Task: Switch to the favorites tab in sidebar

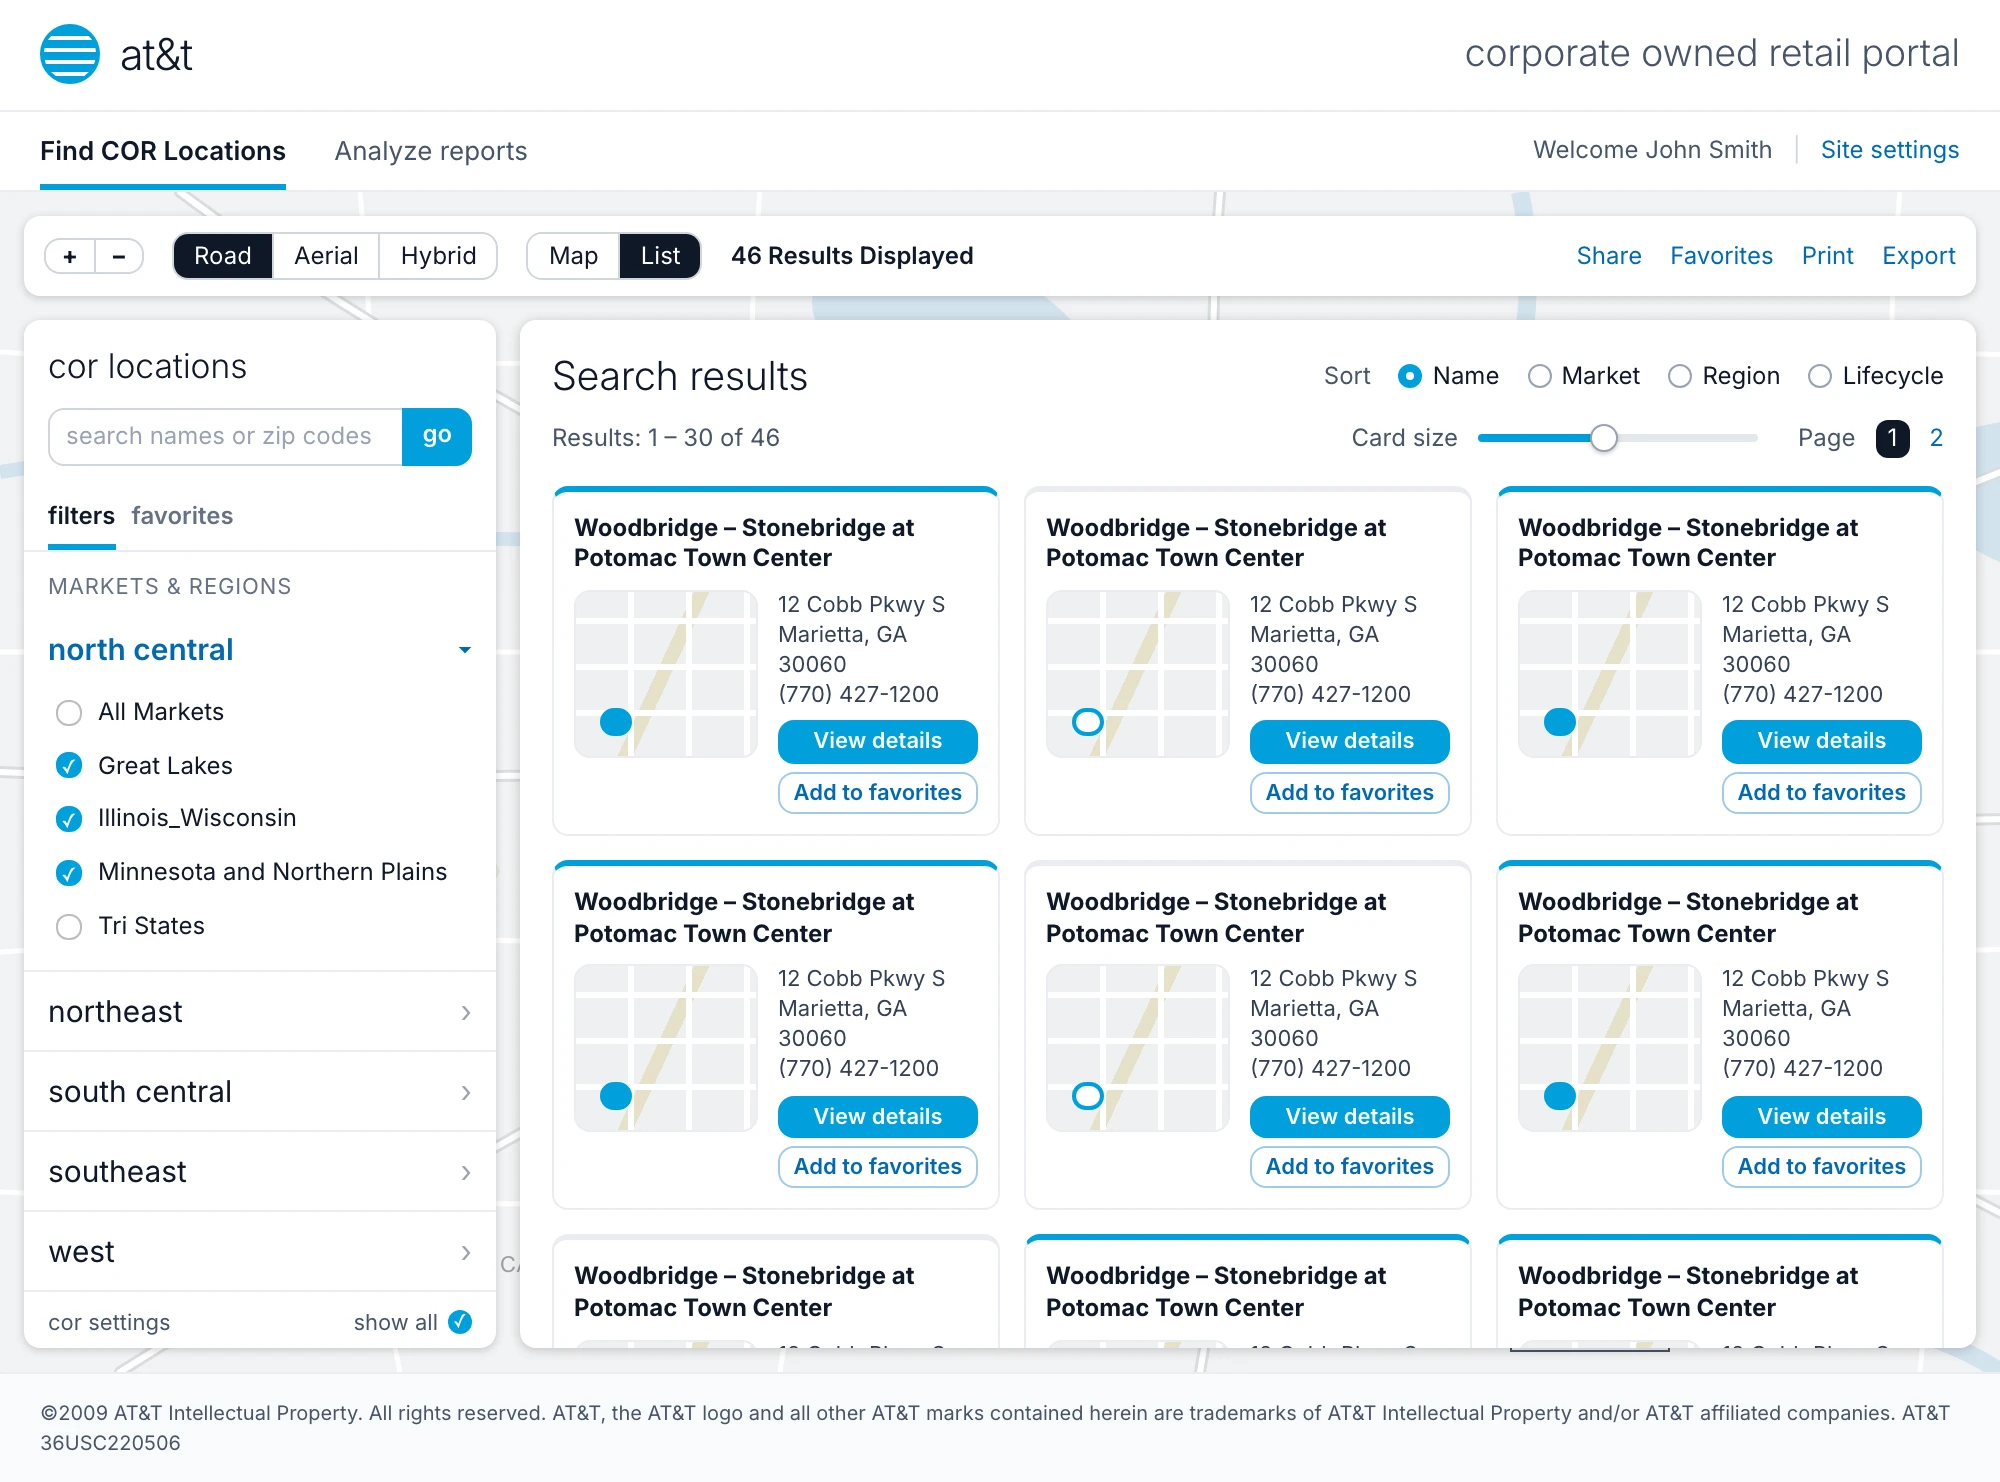Action: click(x=182, y=516)
